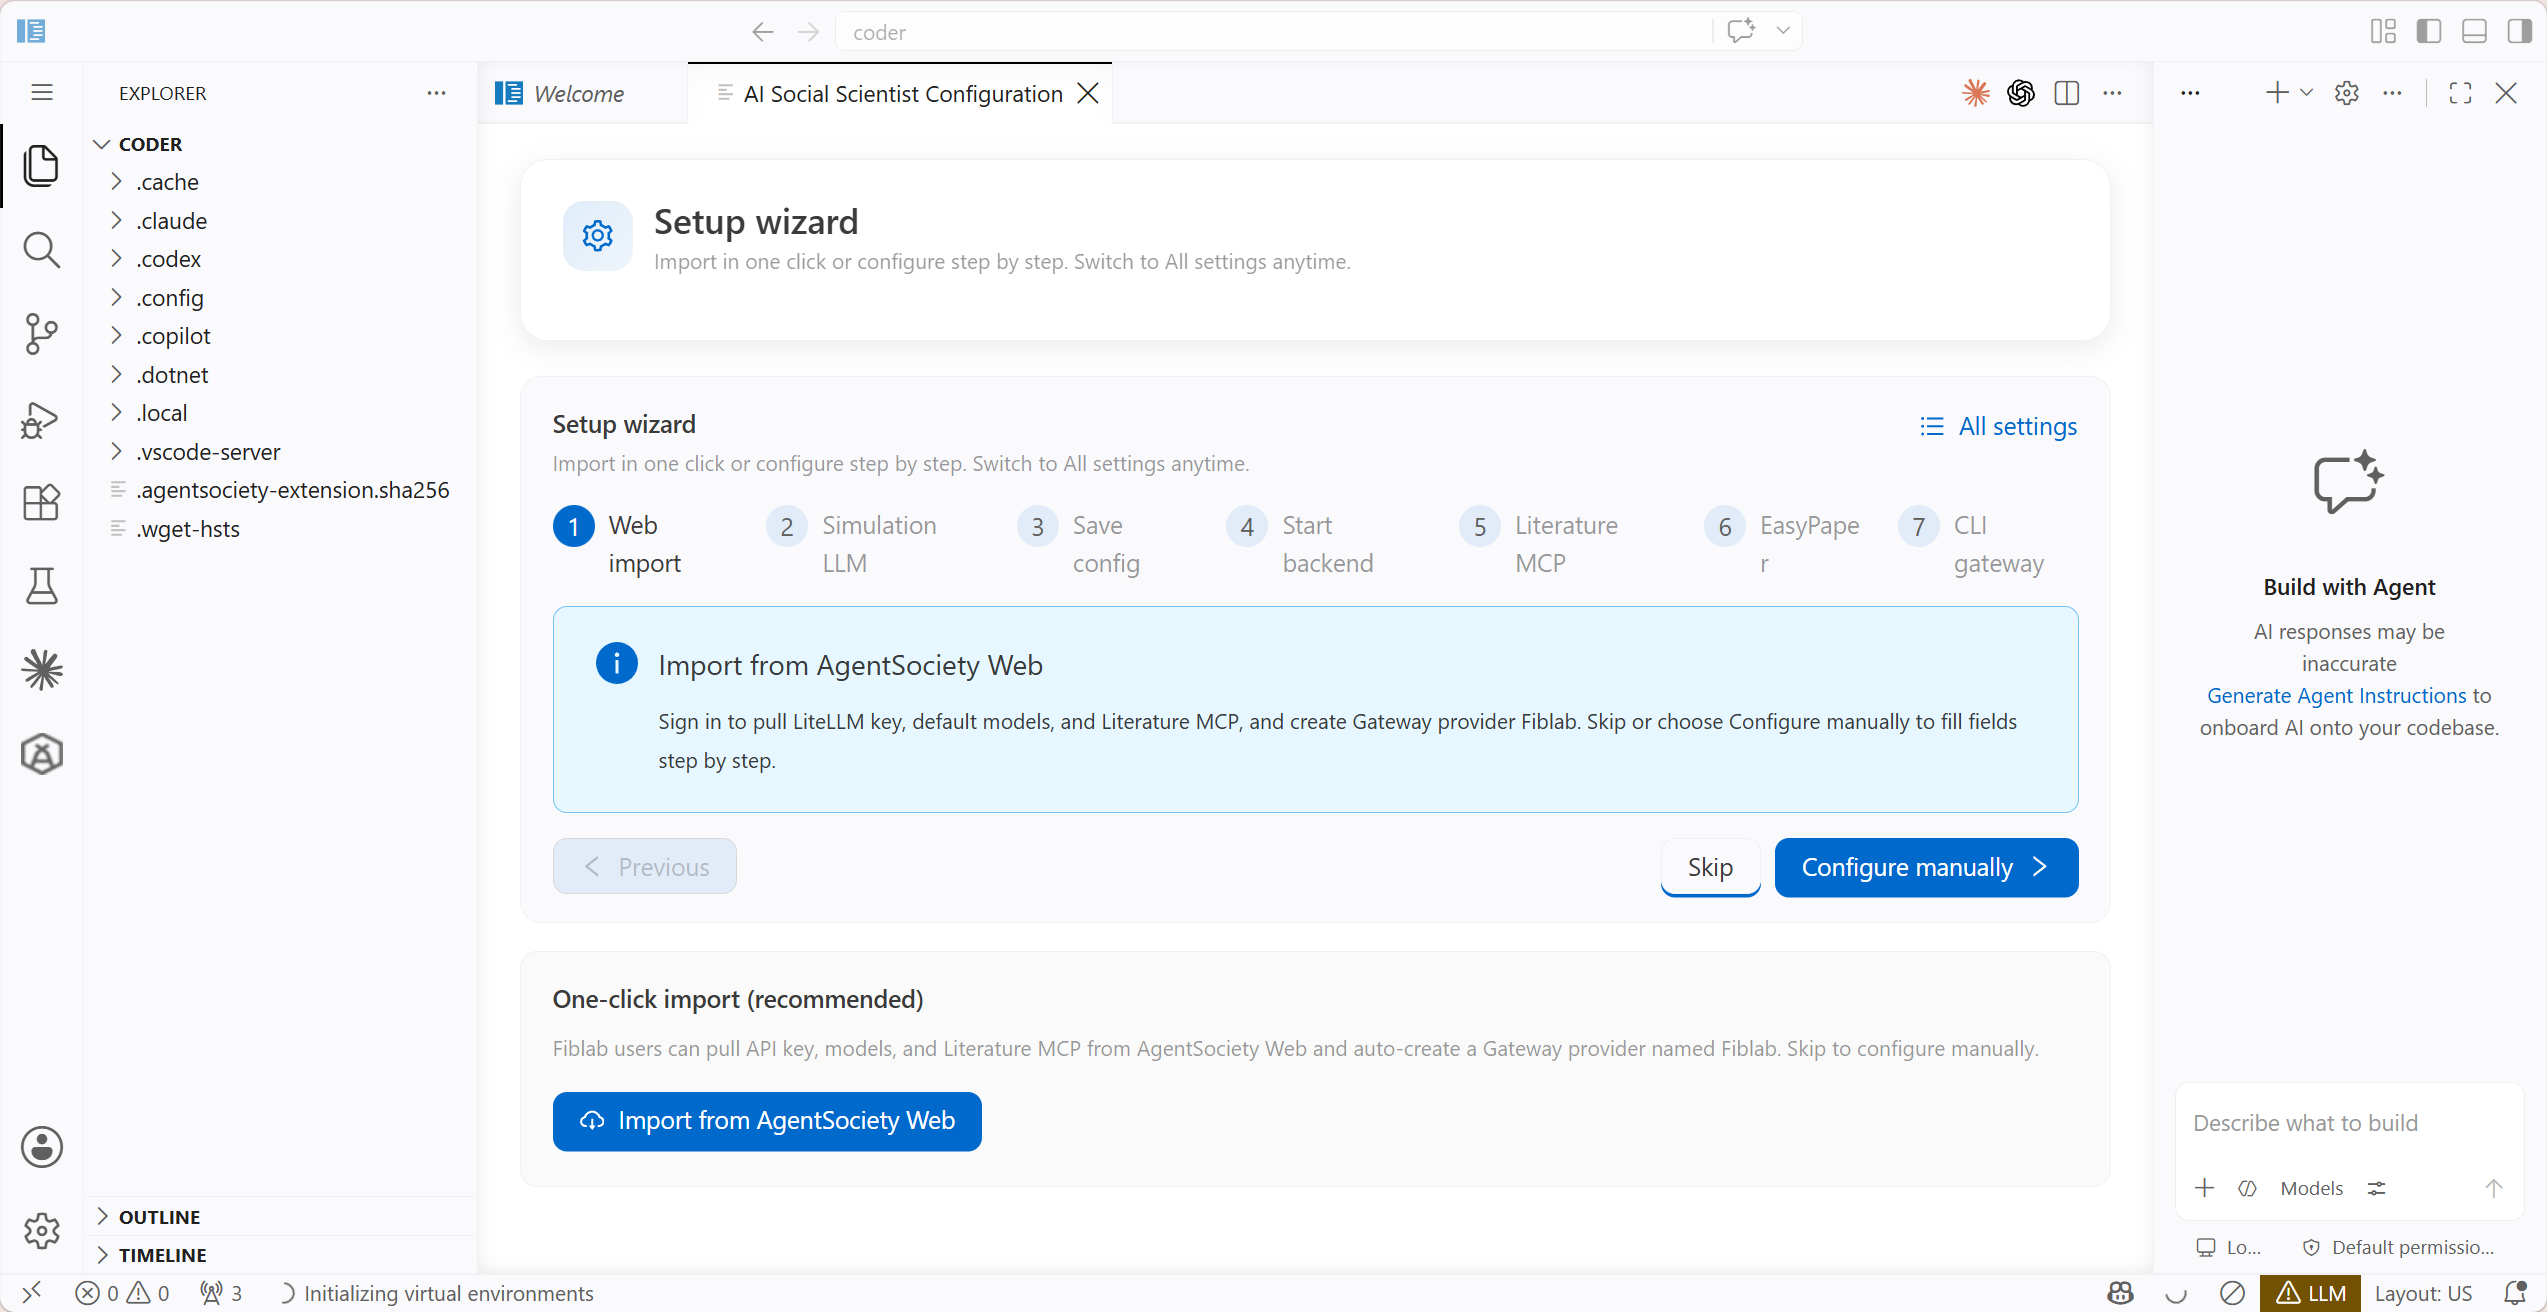The image size is (2547, 1312).
Task: Open the Testing flask view
Action: pos(41,586)
